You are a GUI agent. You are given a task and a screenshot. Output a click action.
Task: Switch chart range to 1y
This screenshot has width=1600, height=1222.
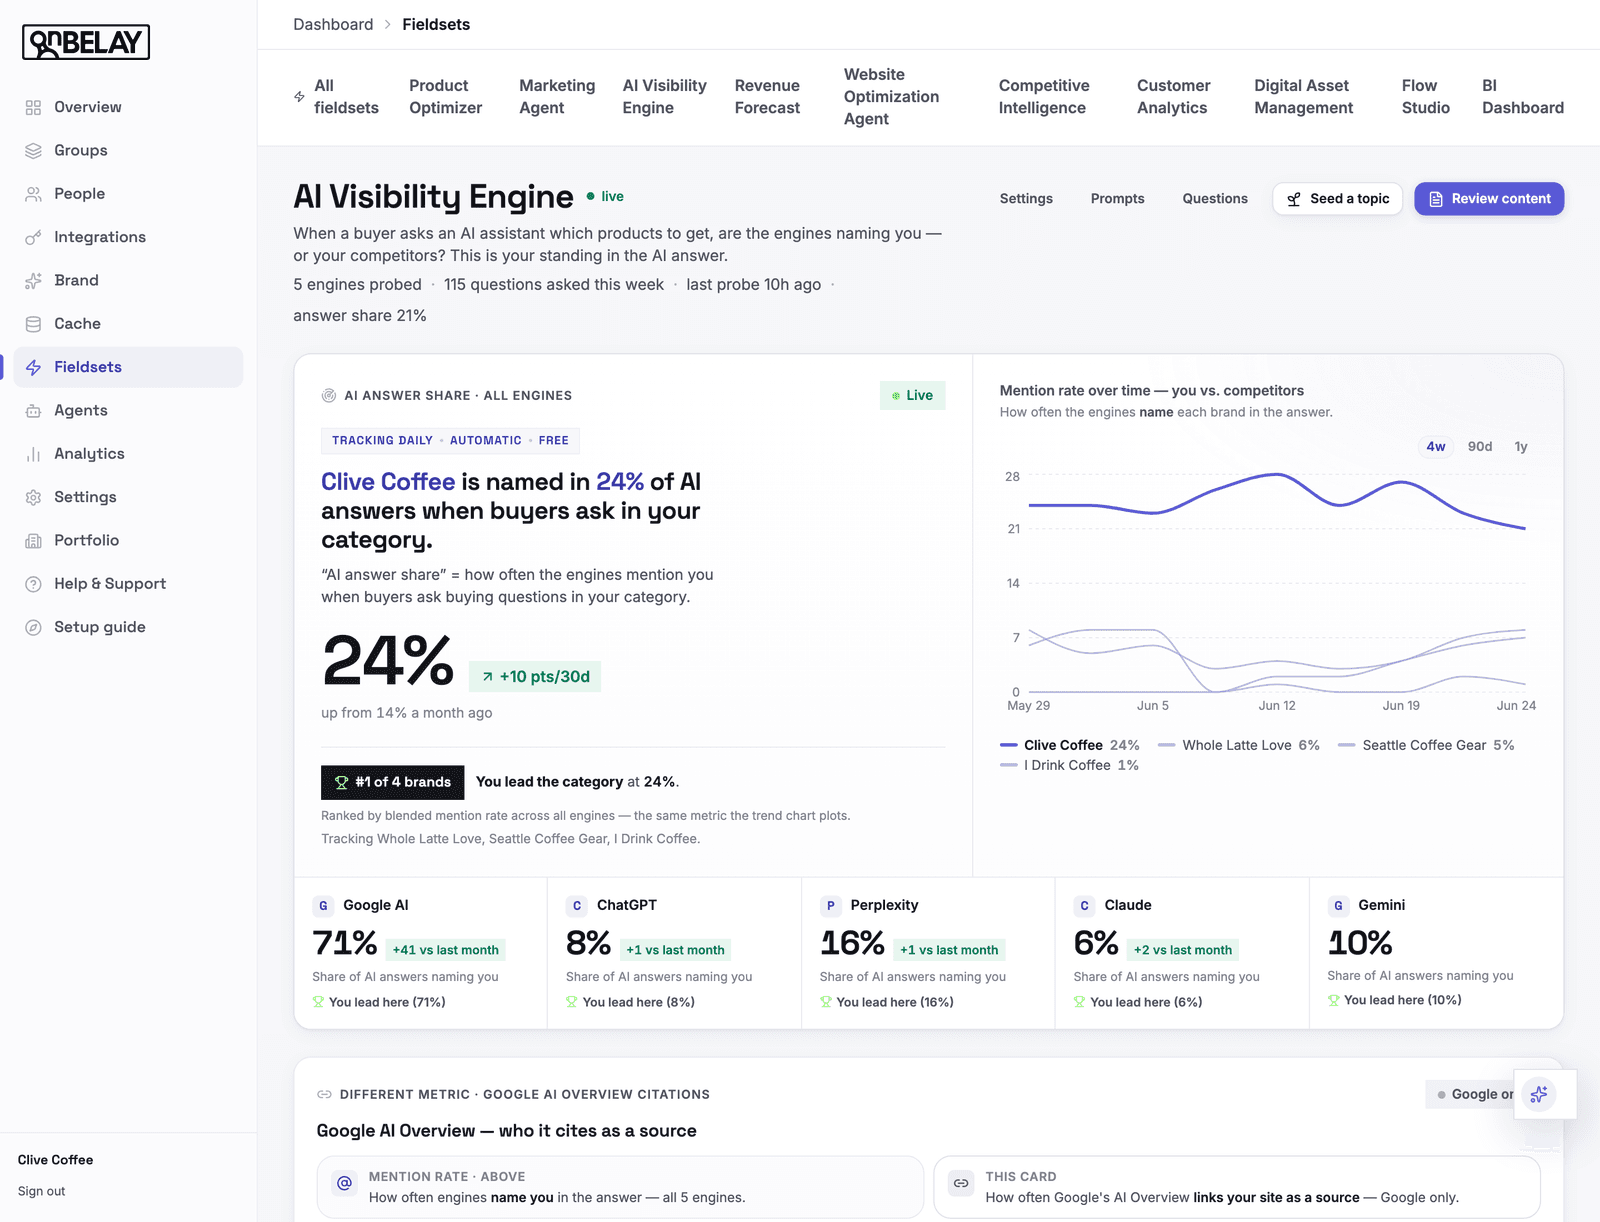point(1521,447)
